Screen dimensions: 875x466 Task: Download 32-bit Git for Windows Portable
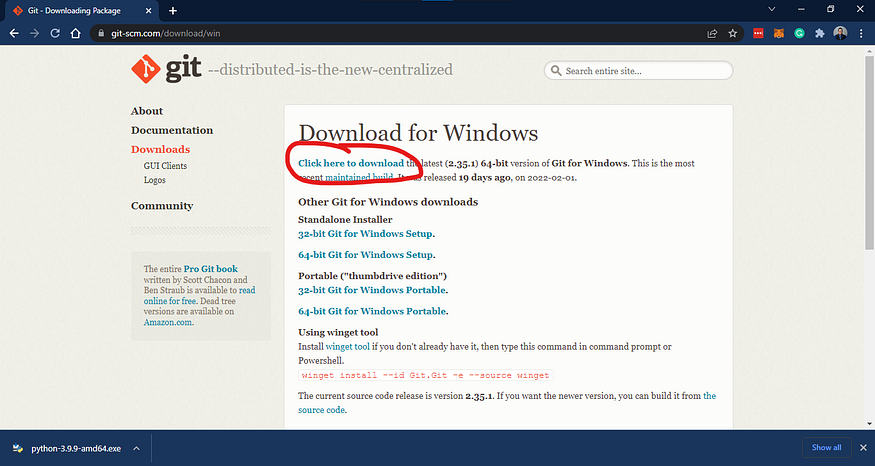(x=372, y=290)
